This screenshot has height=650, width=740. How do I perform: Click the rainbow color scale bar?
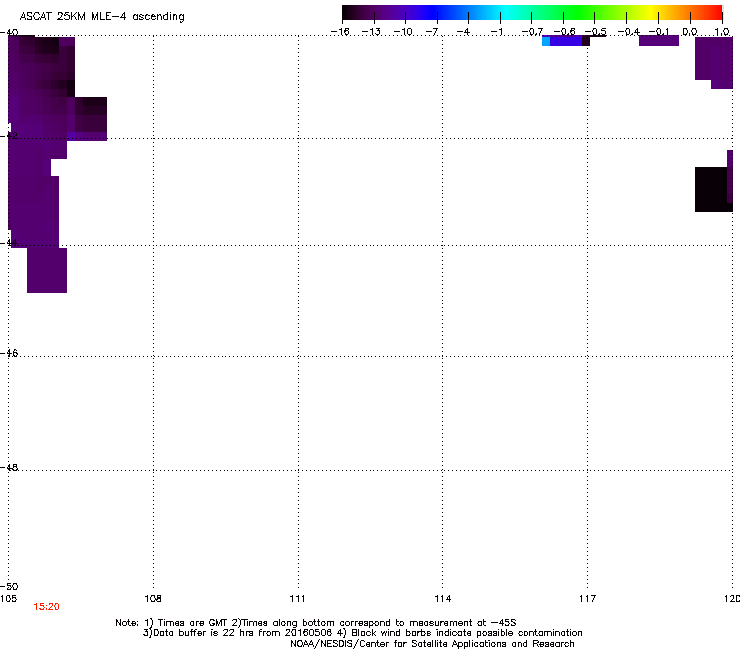[532, 13]
